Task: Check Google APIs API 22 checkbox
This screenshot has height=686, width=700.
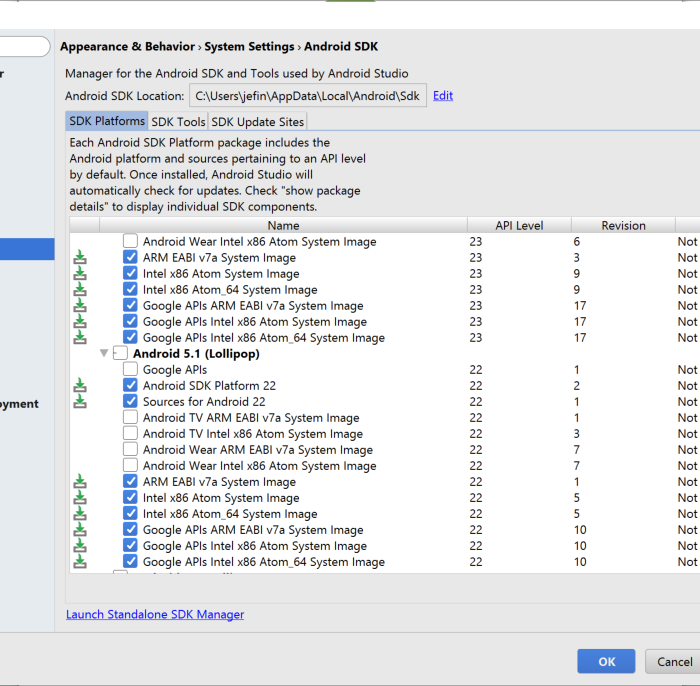Action: click(x=130, y=369)
